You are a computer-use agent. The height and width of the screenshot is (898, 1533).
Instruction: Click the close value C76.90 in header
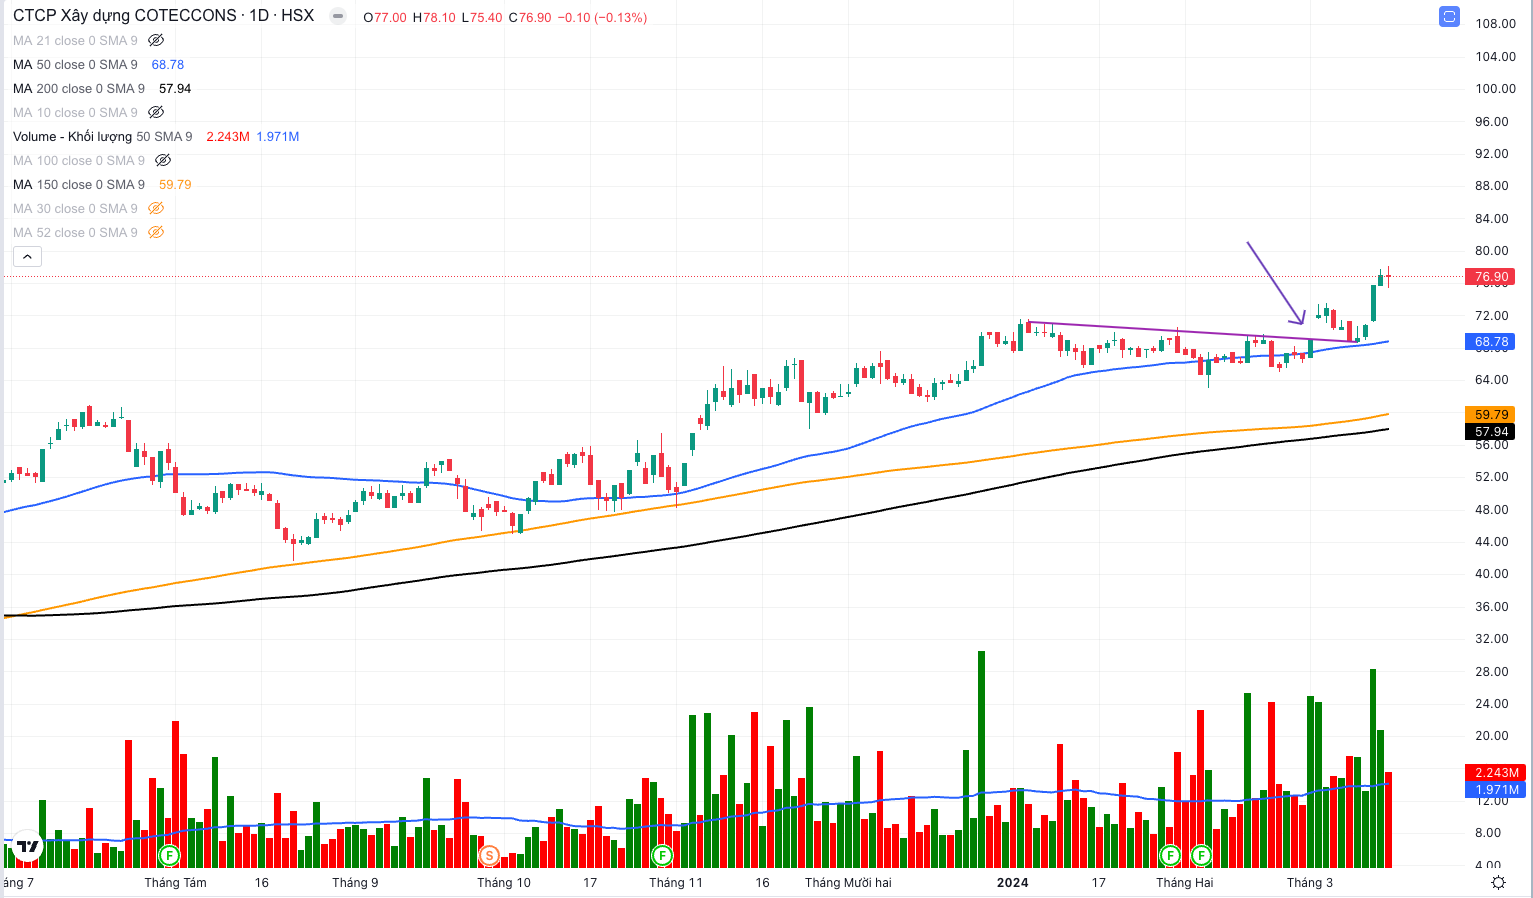tap(530, 18)
